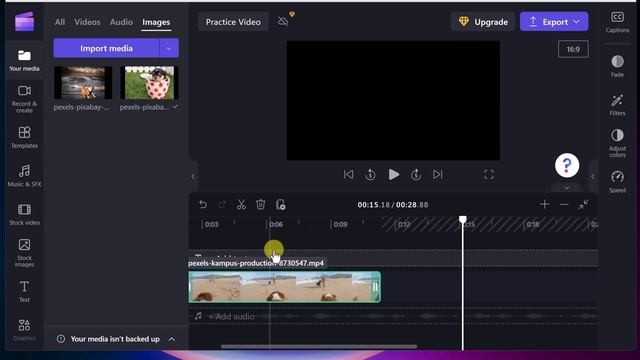Select the beach video clip on timeline
The image size is (640, 360).
click(x=284, y=287)
